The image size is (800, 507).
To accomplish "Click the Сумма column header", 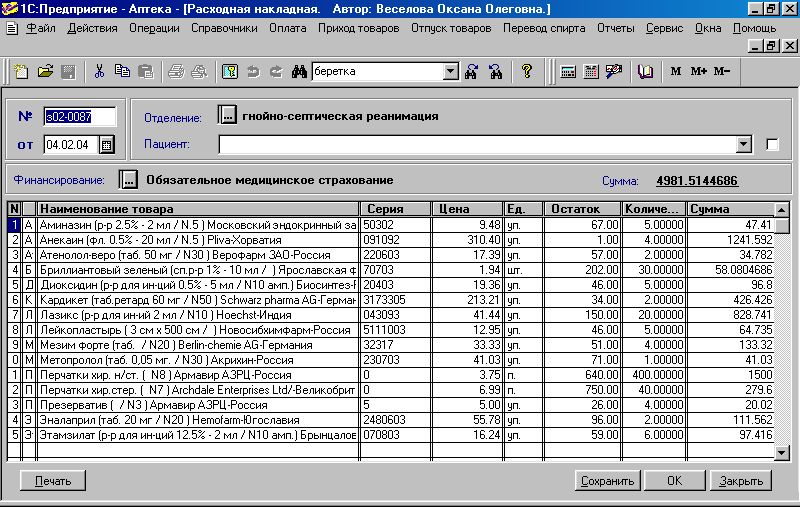I will 731,209.
